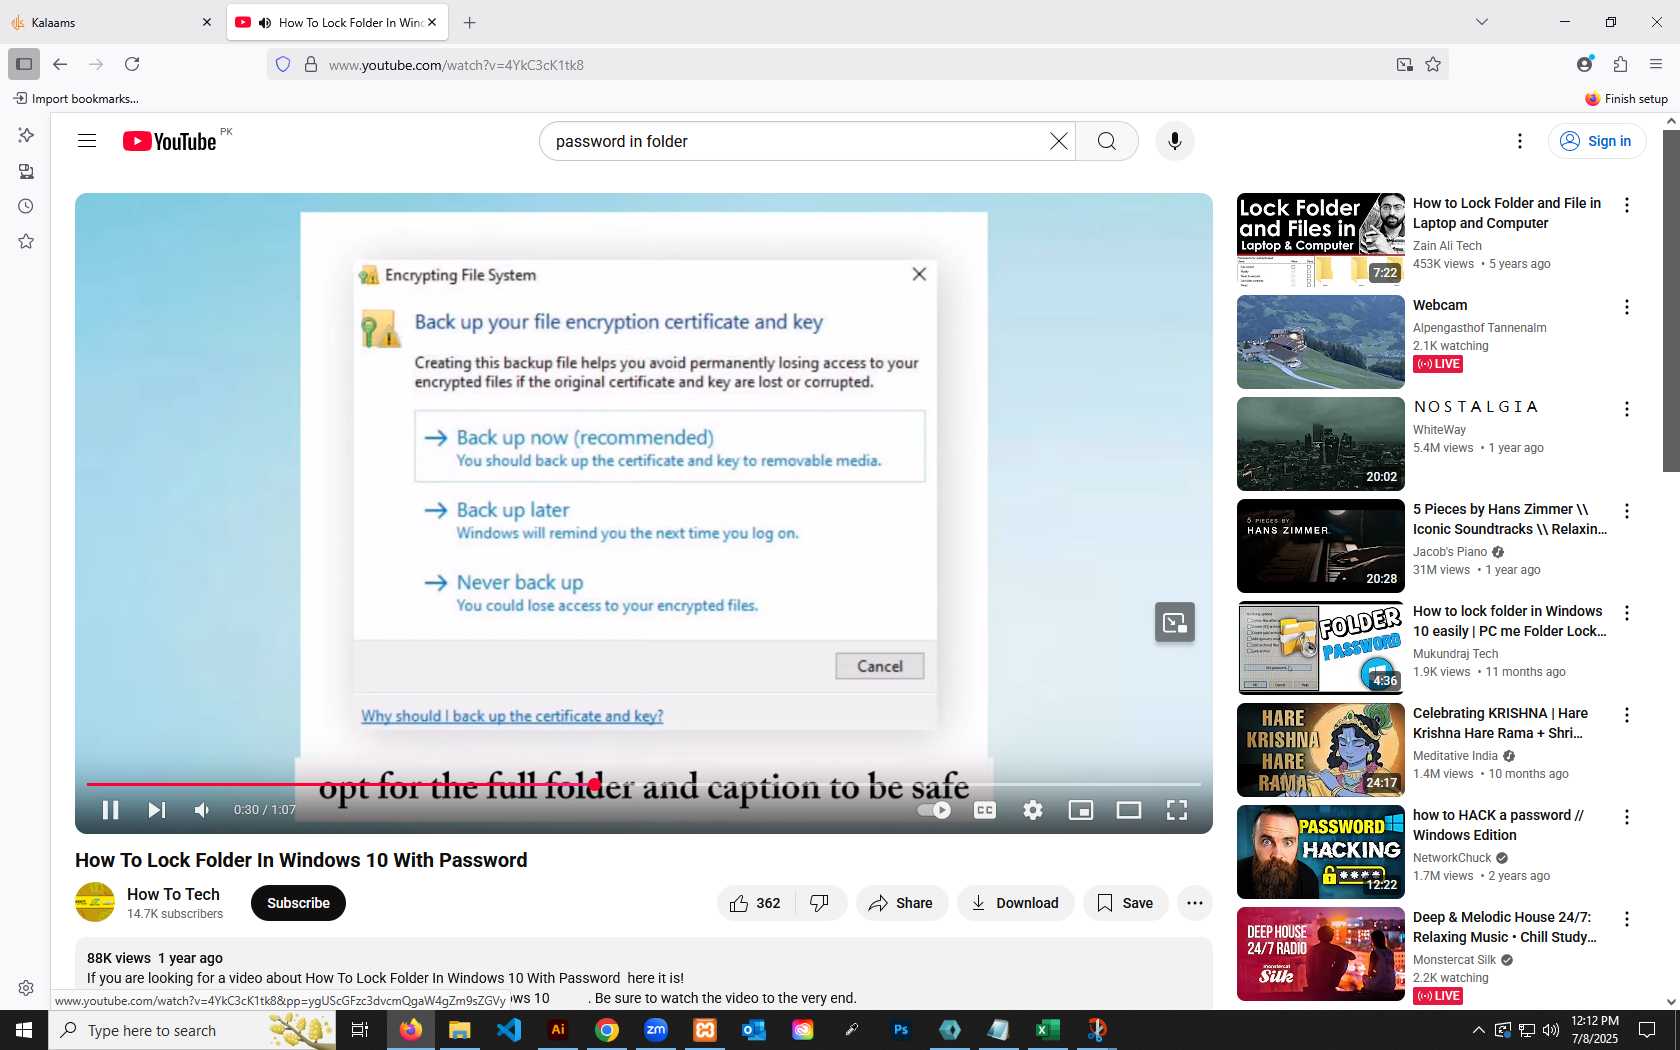List all tabs dropdown arrow
1680x1050 pixels.
point(1482,22)
